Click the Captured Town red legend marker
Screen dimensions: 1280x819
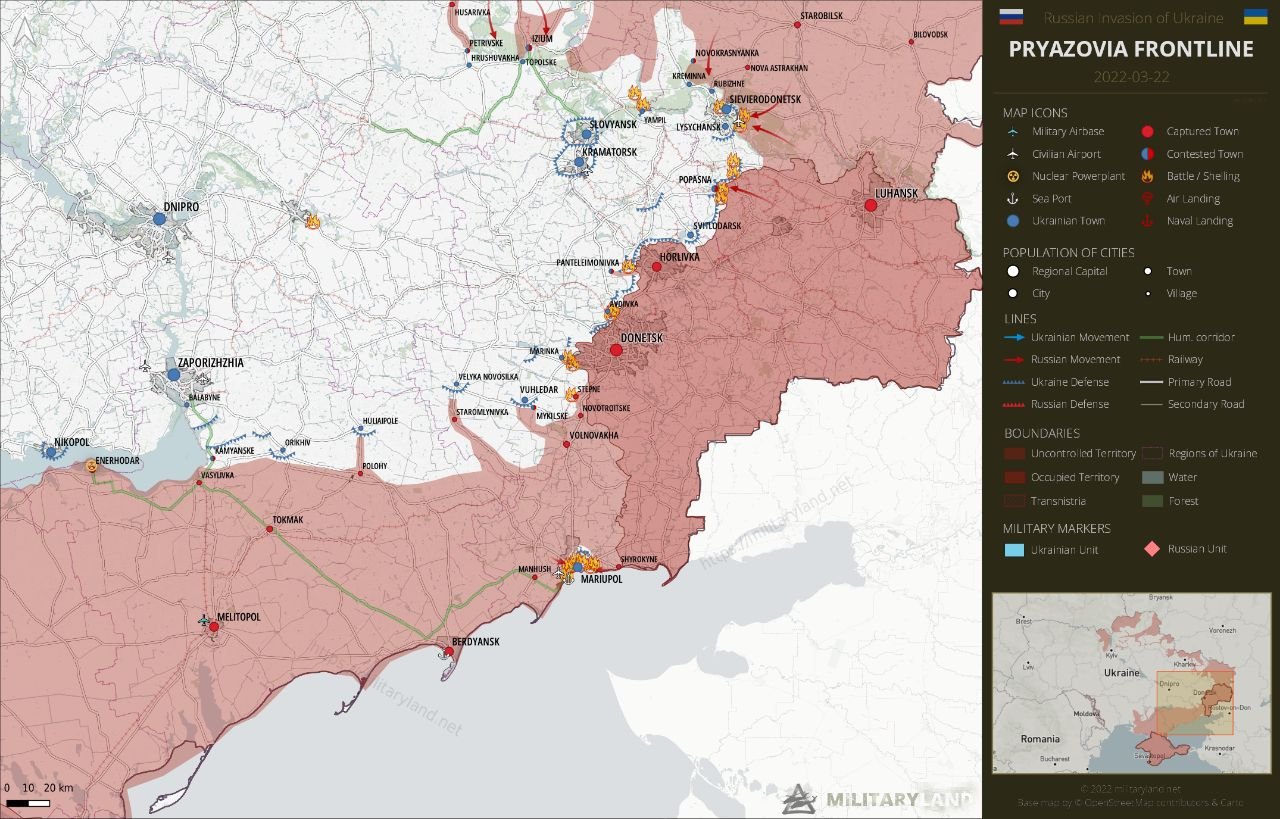(x=1147, y=132)
